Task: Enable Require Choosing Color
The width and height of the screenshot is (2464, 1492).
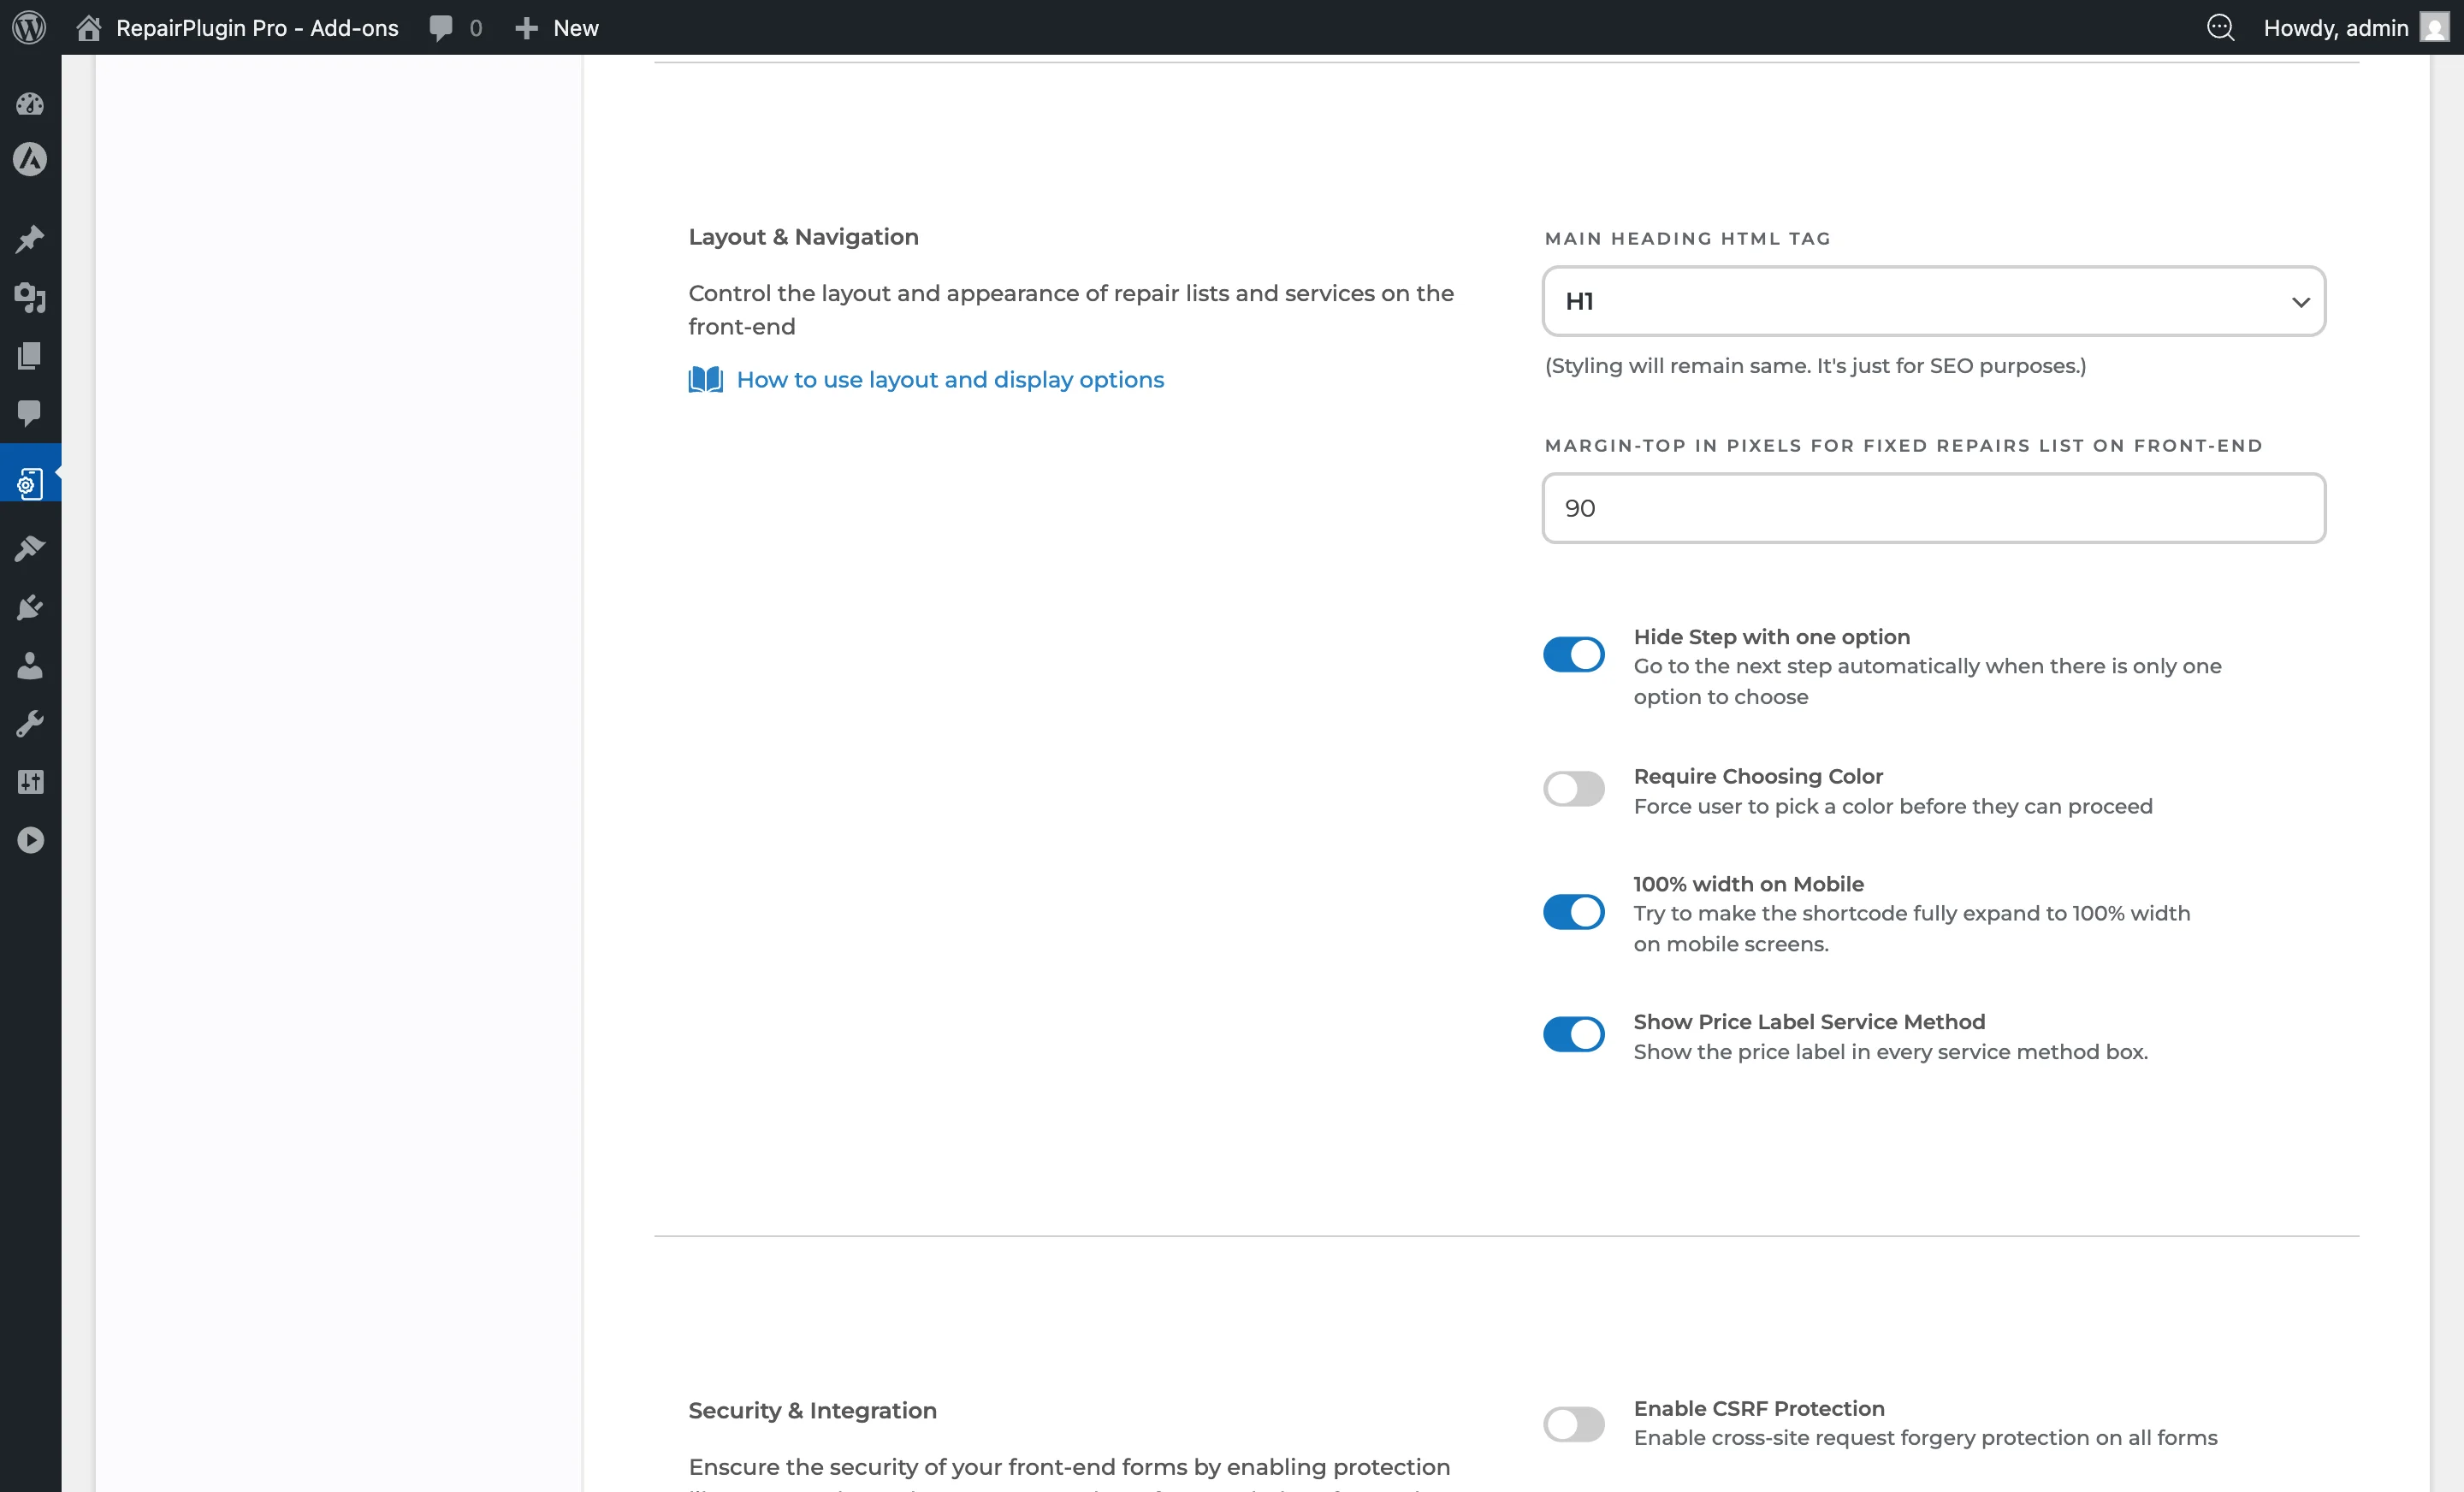Action: coord(1573,788)
